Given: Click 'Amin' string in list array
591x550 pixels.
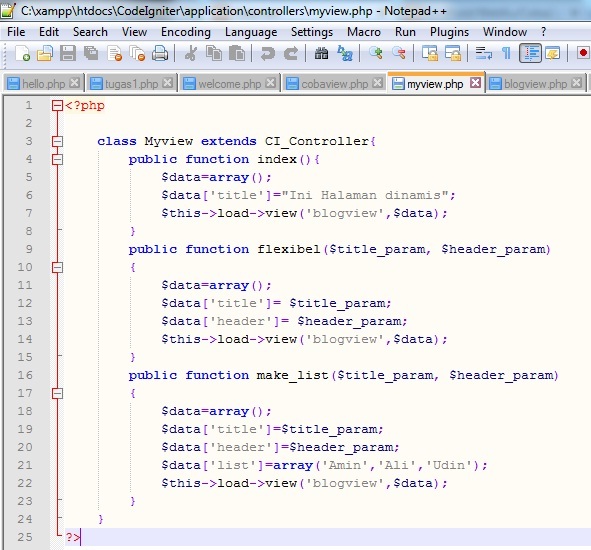Looking at the screenshot, I should point(344,465).
